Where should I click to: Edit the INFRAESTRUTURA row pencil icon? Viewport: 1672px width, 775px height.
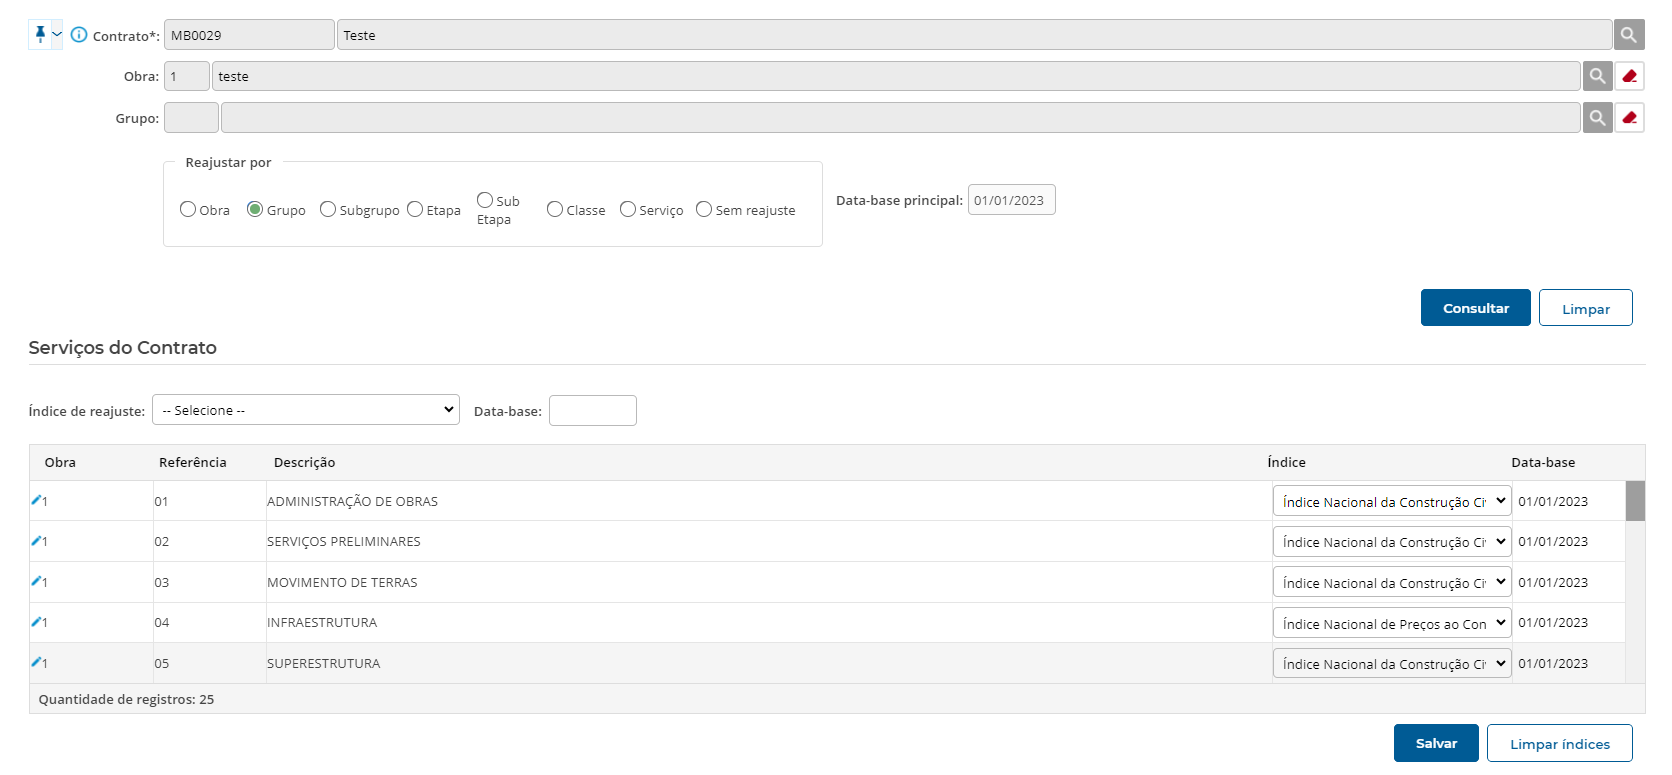click(37, 621)
